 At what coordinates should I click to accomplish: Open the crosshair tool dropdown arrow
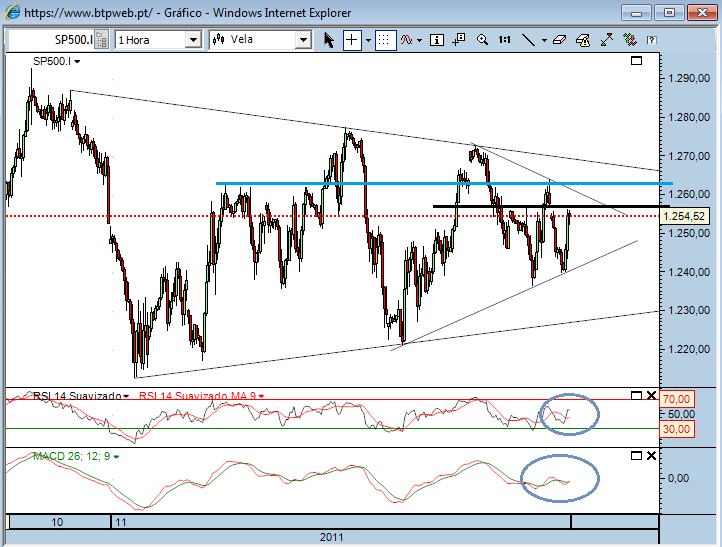coord(368,41)
